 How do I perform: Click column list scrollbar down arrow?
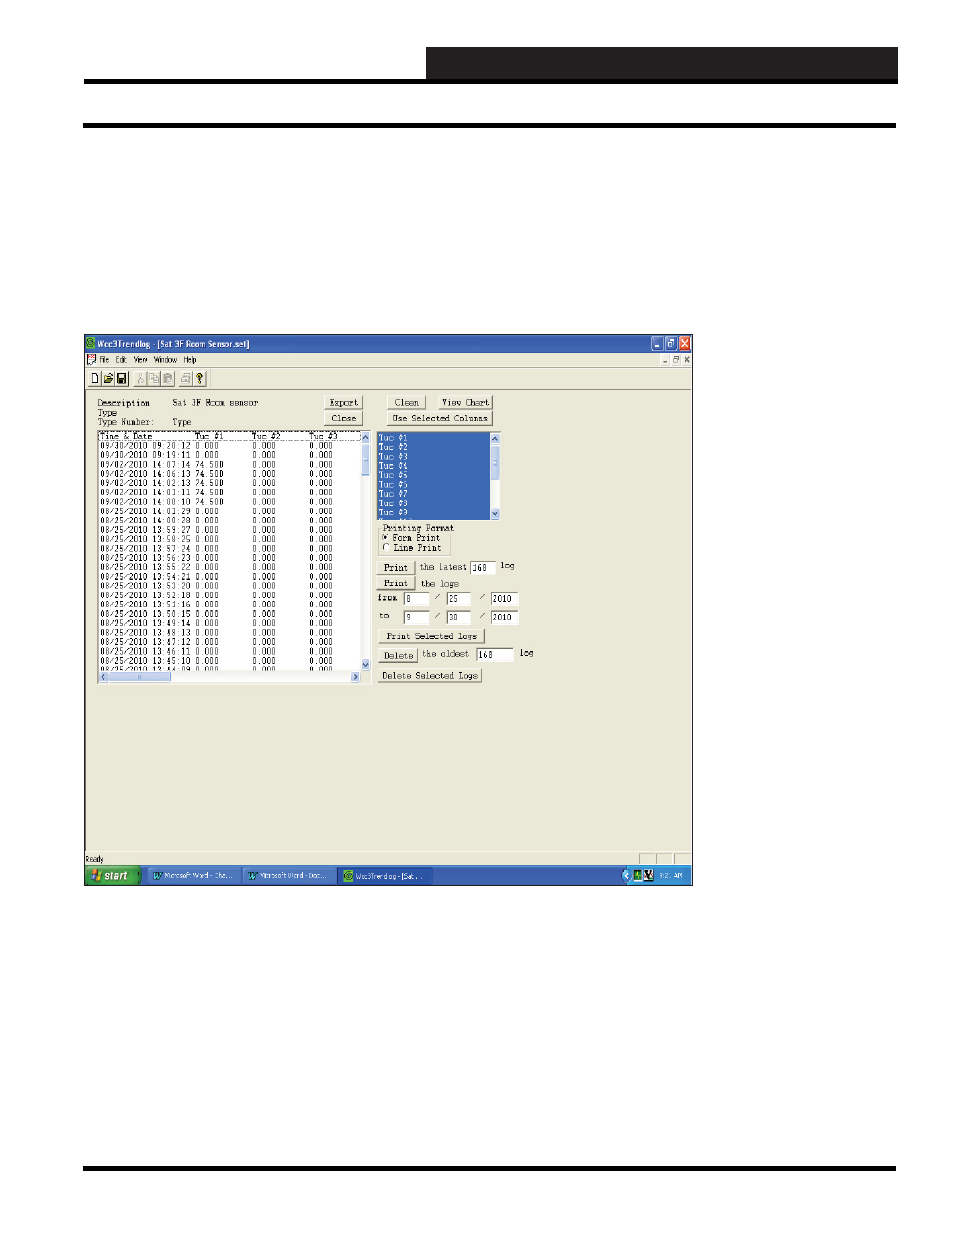tap(495, 514)
